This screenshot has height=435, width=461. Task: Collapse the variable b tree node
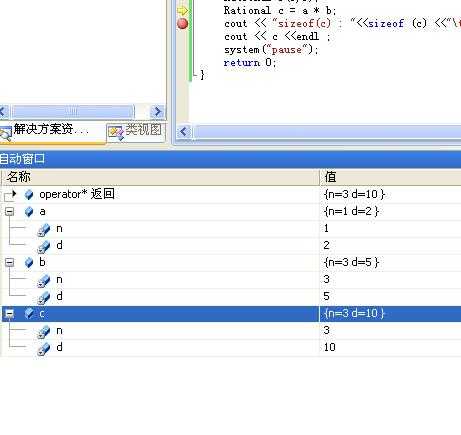pos(10,263)
